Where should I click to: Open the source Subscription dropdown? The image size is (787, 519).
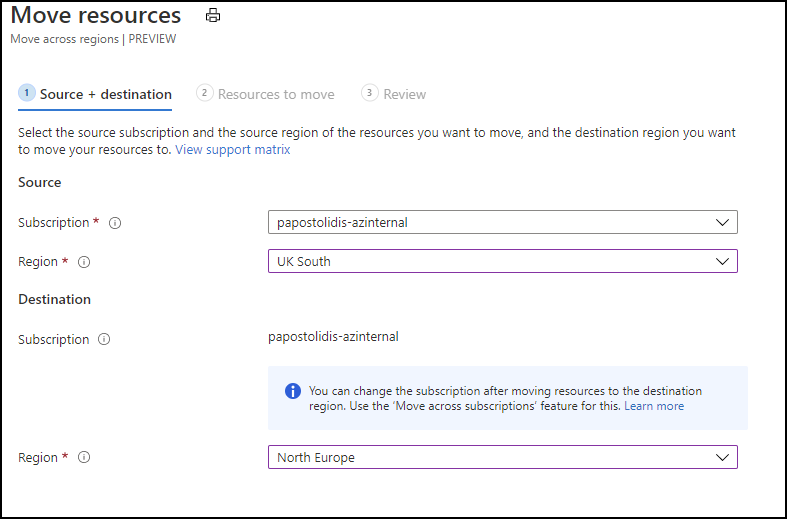click(x=502, y=222)
